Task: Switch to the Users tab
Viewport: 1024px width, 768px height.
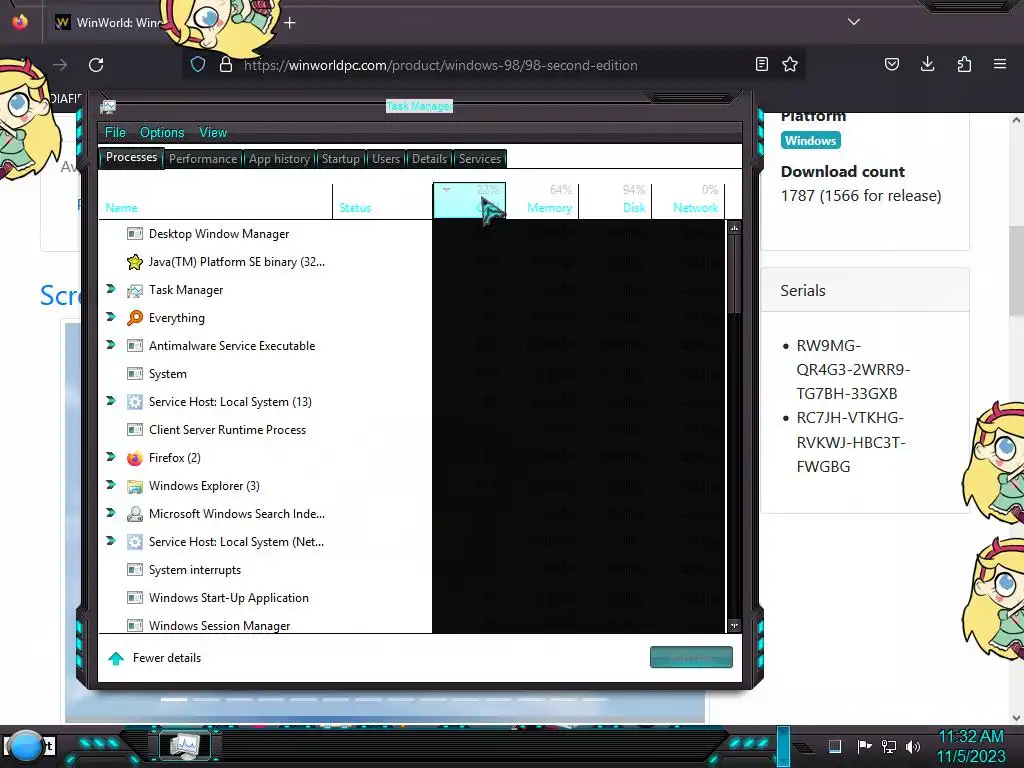Action: point(386,159)
